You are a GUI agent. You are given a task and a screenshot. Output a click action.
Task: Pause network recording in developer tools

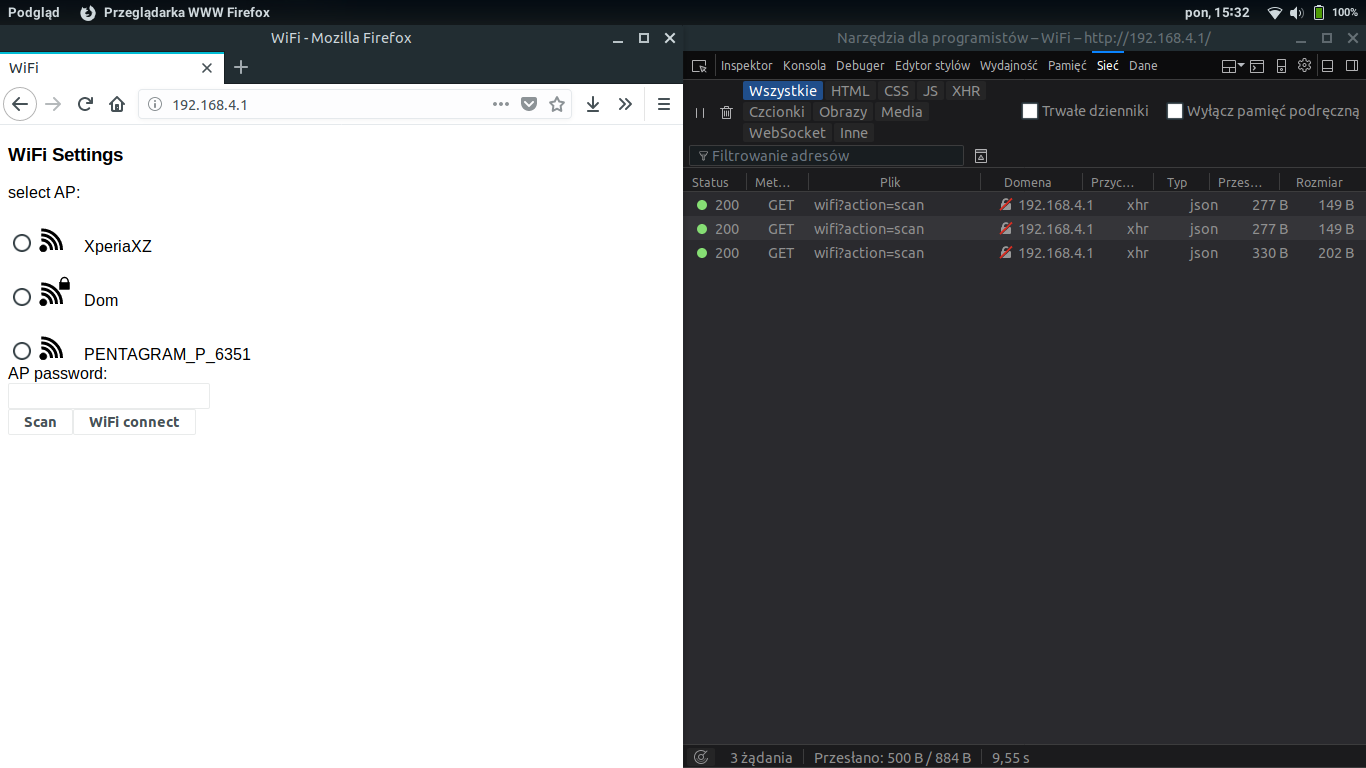(700, 113)
